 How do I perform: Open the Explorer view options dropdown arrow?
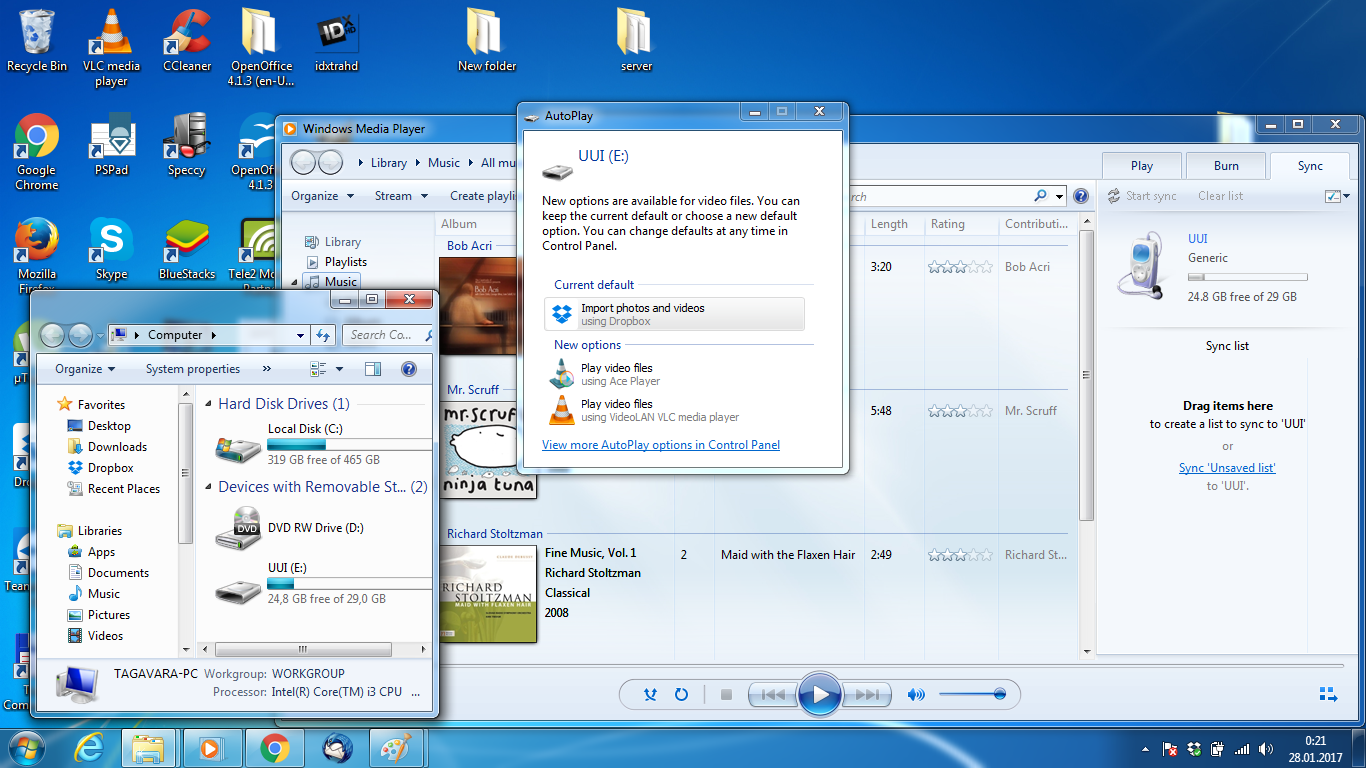point(339,369)
